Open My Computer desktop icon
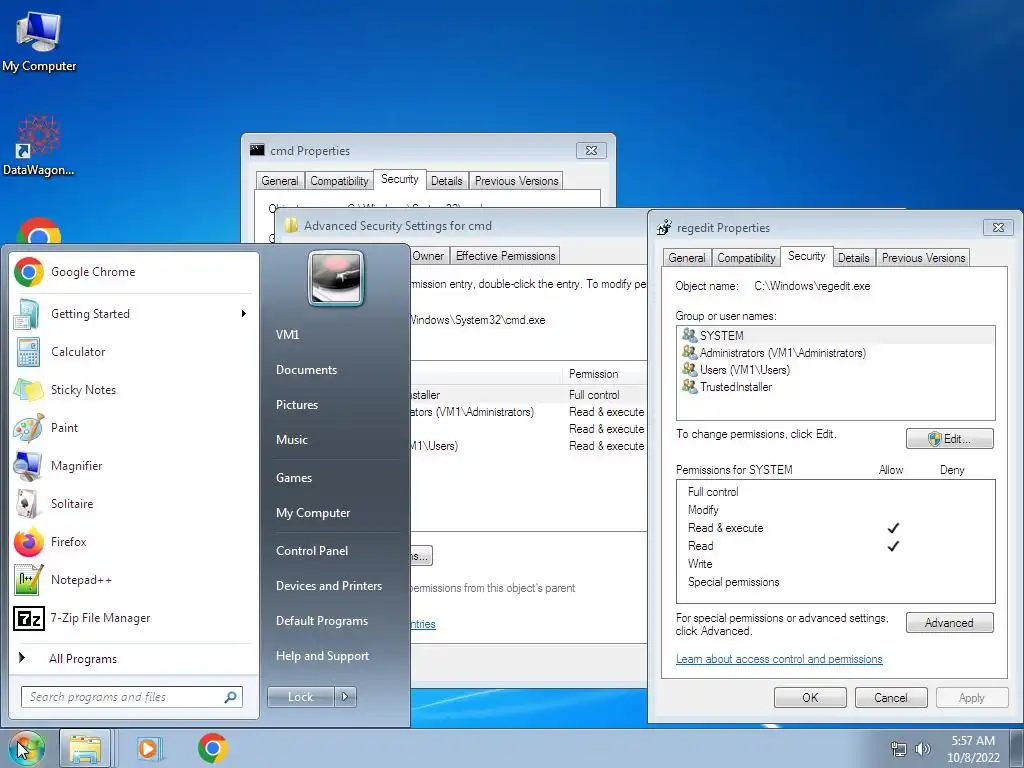Viewport: 1024px width, 768px height. tap(39, 40)
